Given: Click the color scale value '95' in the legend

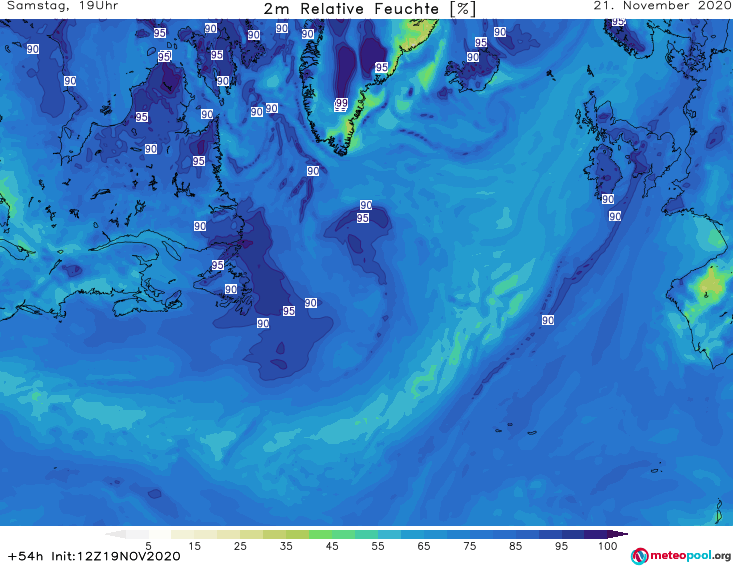Looking at the screenshot, I should click(561, 546).
